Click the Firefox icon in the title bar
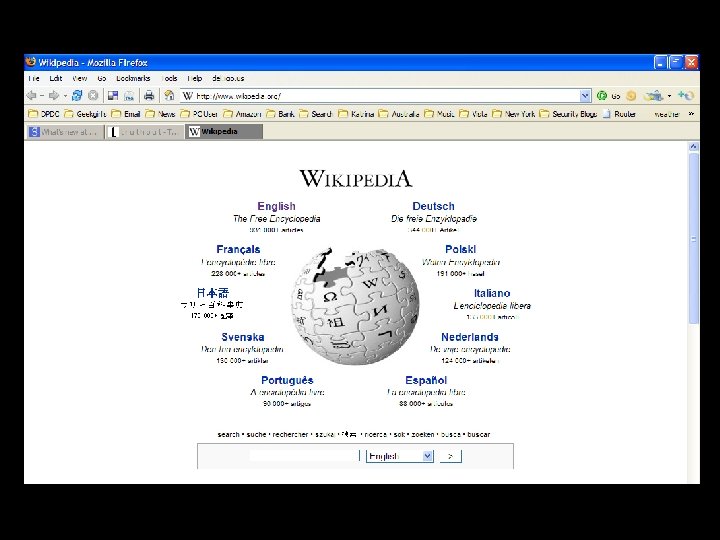 pyautogui.click(x=31, y=62)
